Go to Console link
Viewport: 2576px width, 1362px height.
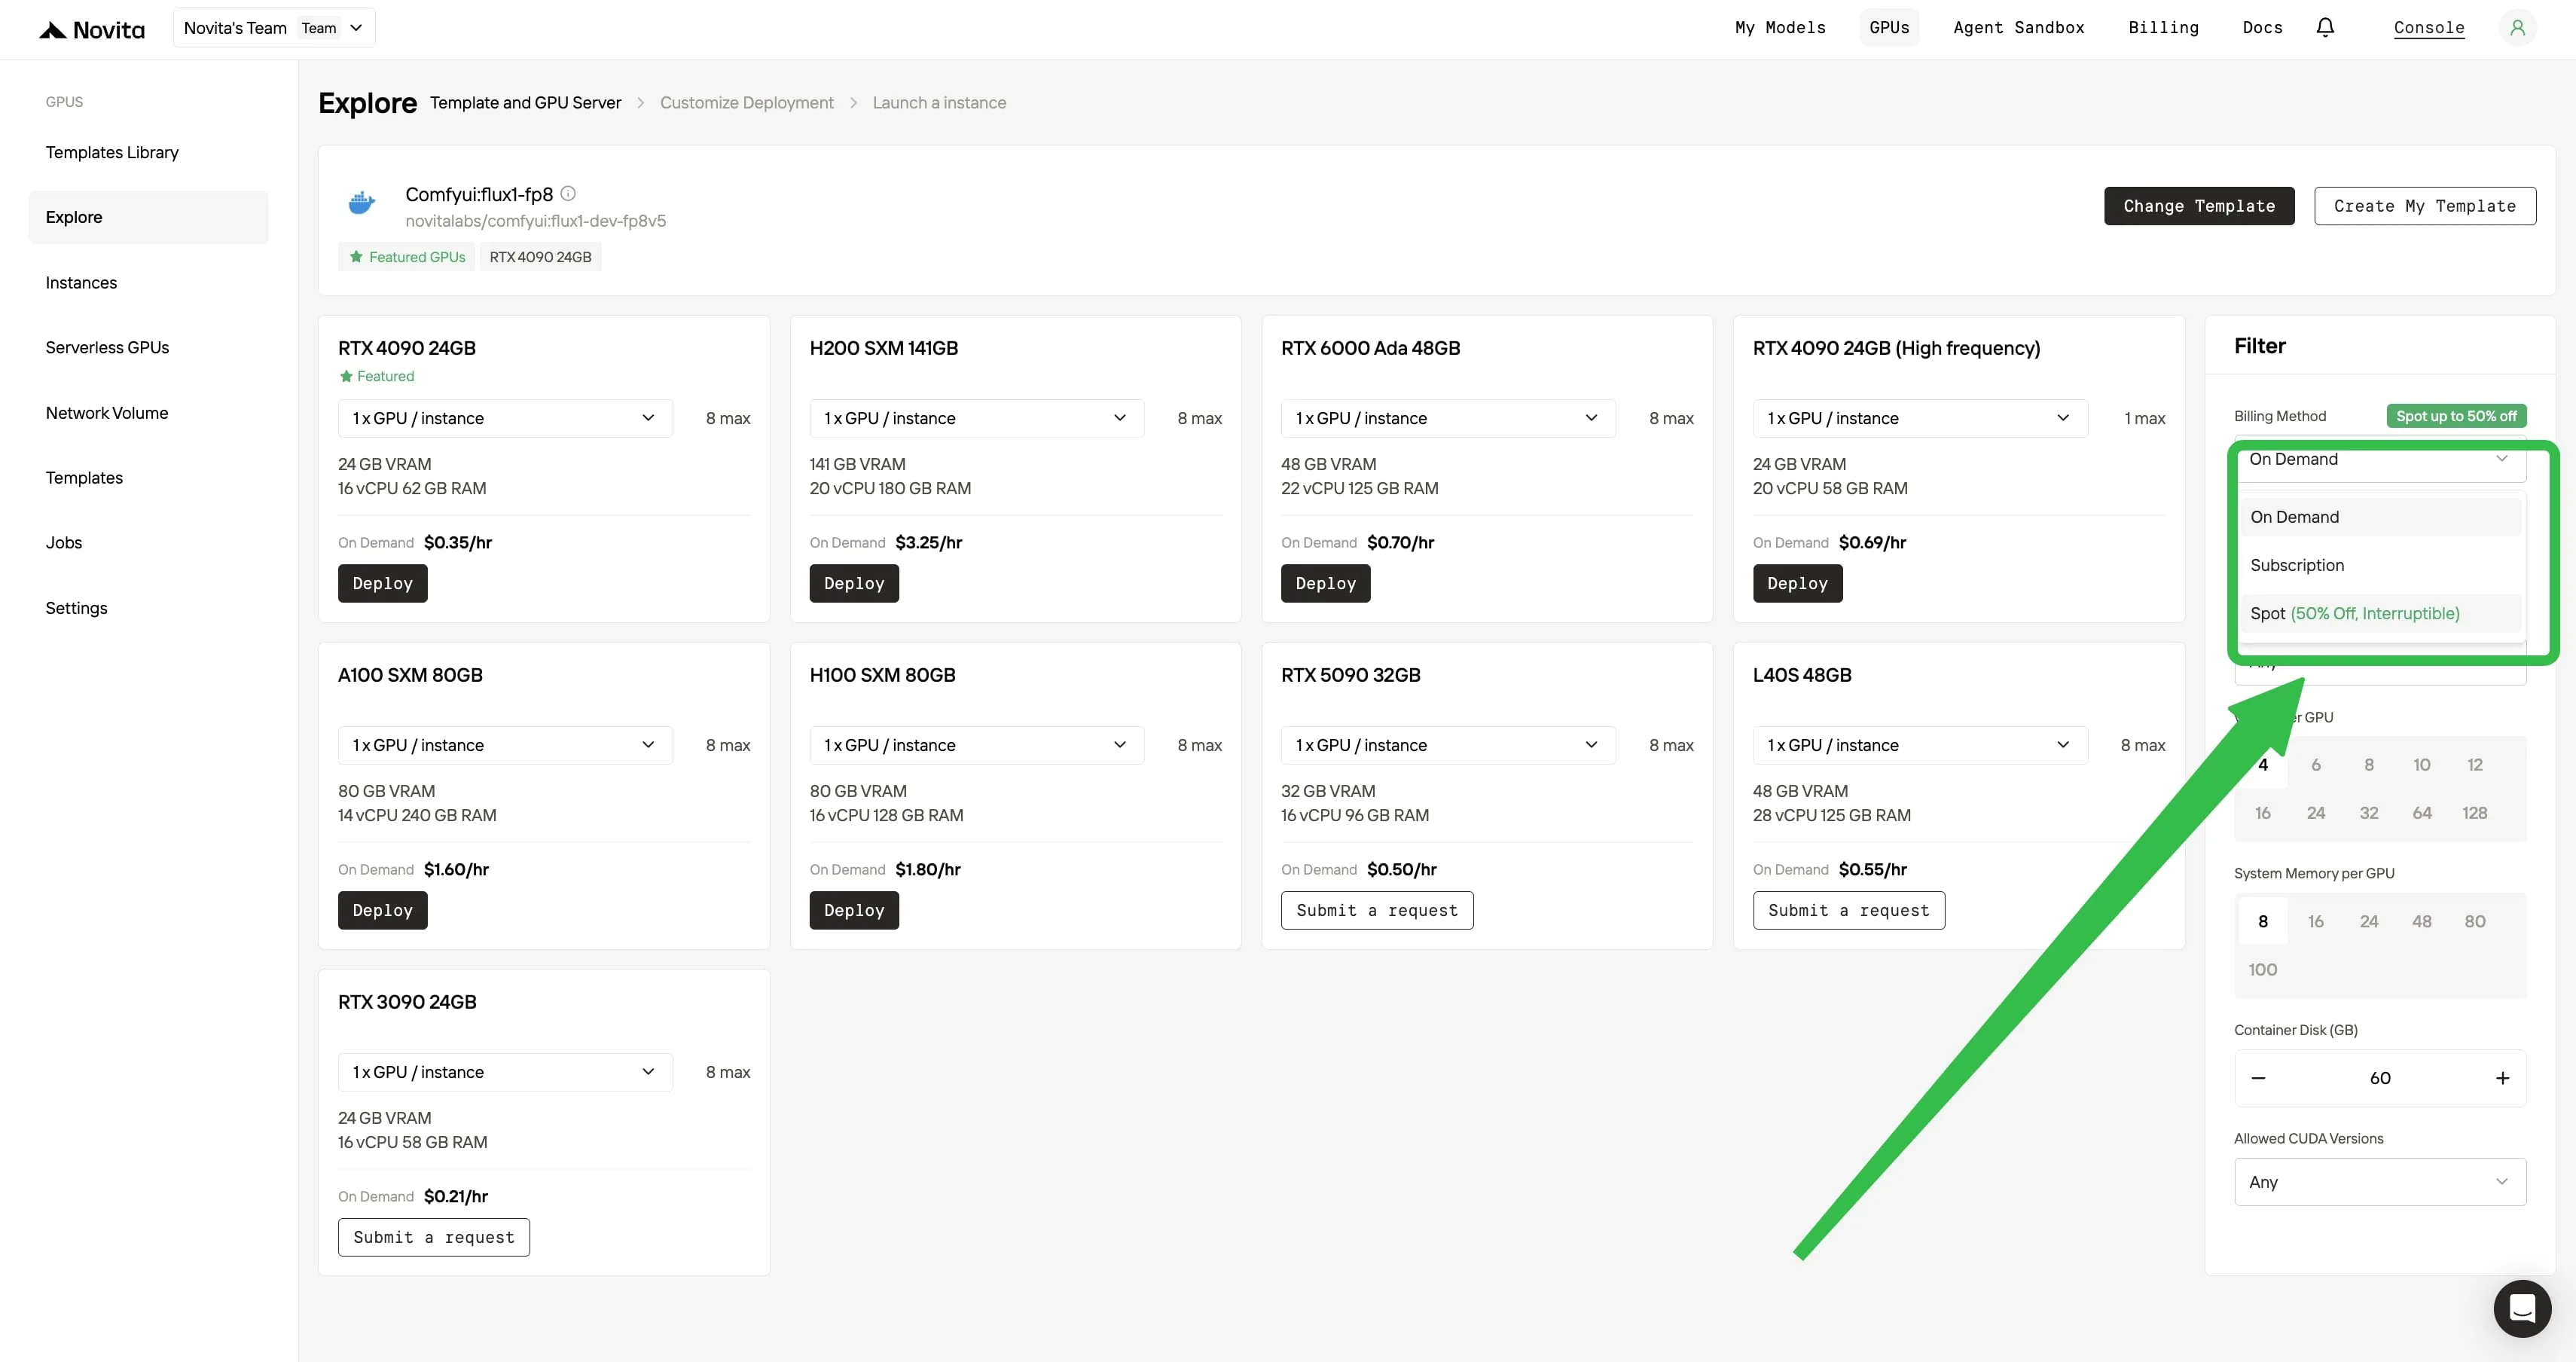pyautogui.click(x=2428, y=28)
